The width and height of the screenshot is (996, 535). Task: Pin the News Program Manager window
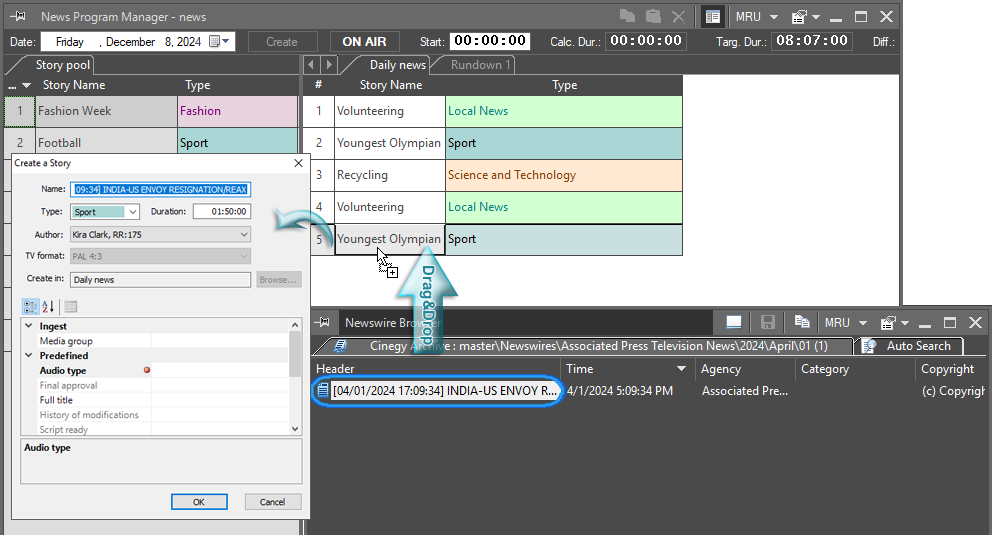(19, 17)
